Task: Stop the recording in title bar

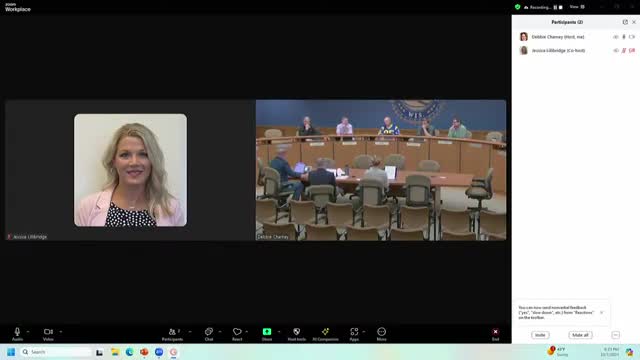Action: [x=561, y=7]
